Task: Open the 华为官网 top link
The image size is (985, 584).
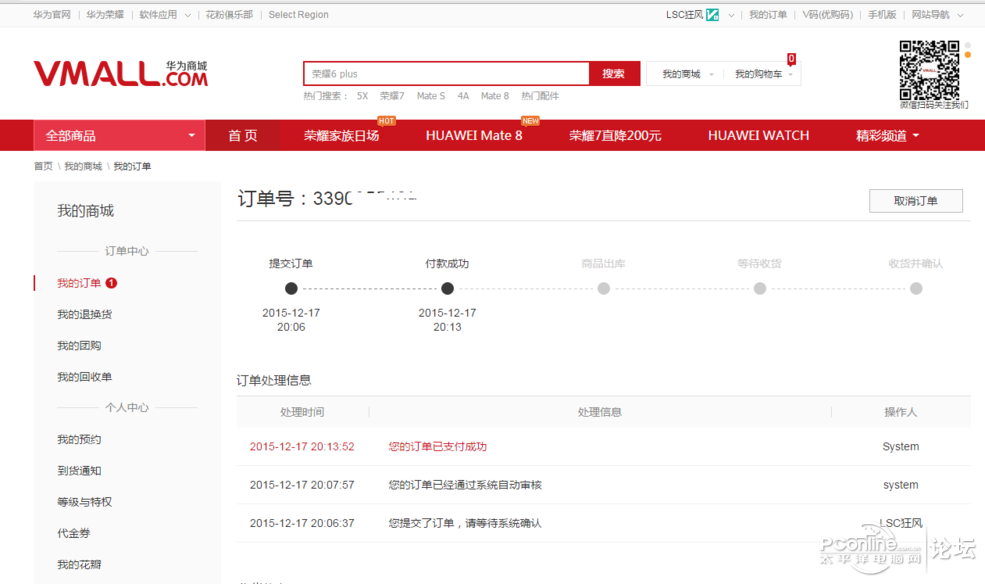Action: [x=52, y=15]
